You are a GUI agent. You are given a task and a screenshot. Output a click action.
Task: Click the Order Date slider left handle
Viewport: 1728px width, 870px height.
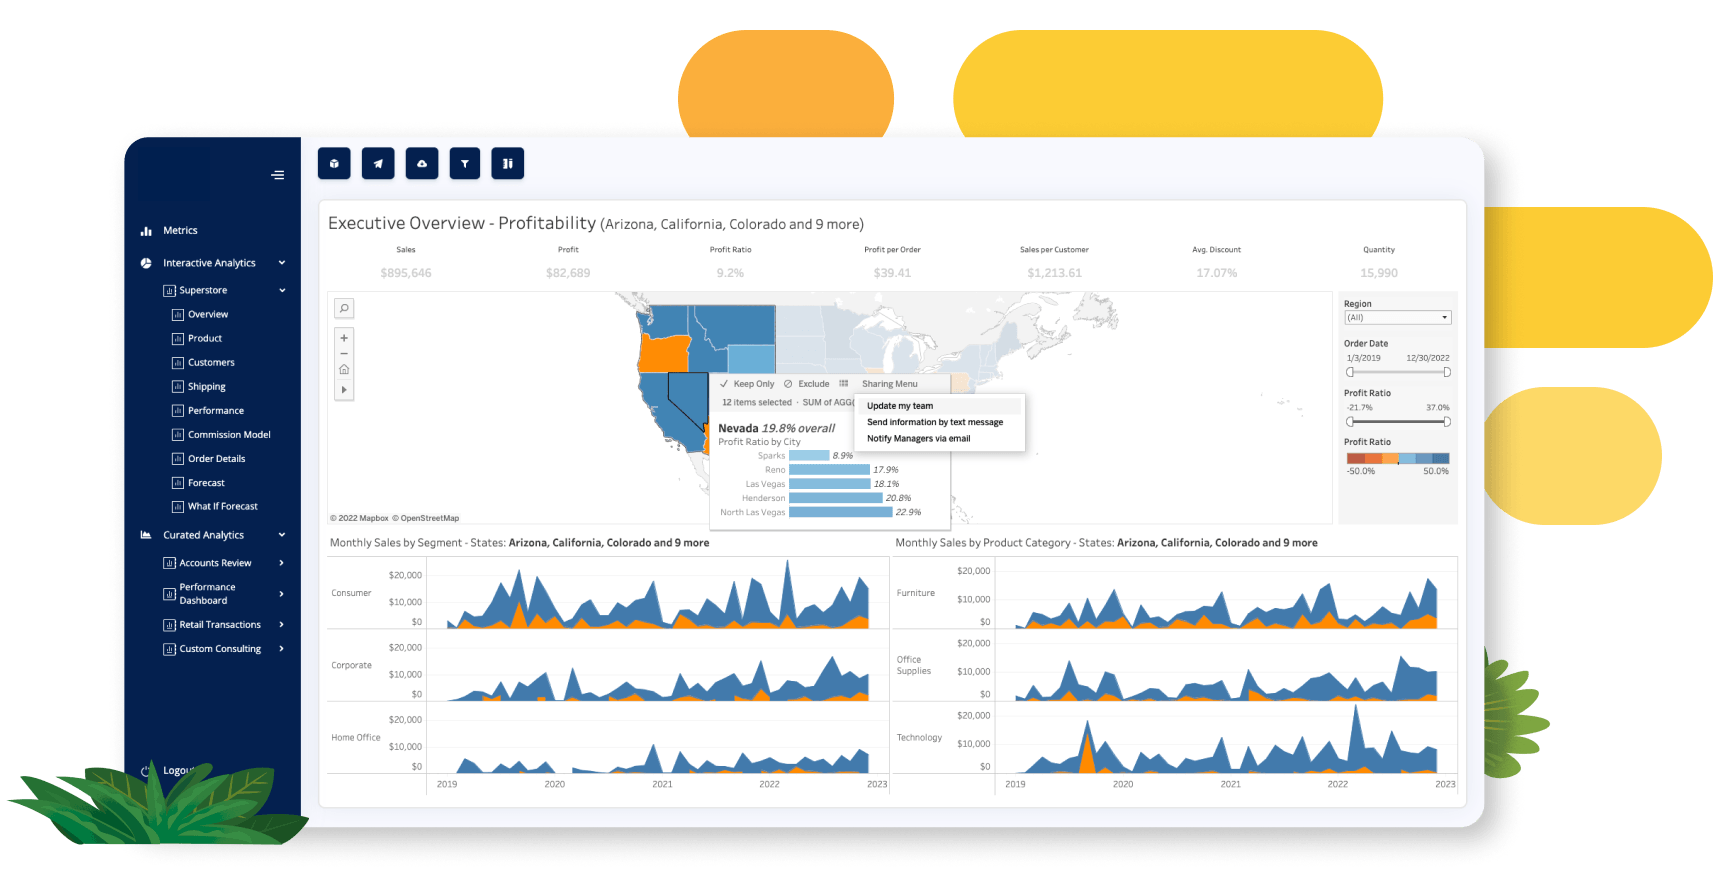click(x=1350, y=372)
